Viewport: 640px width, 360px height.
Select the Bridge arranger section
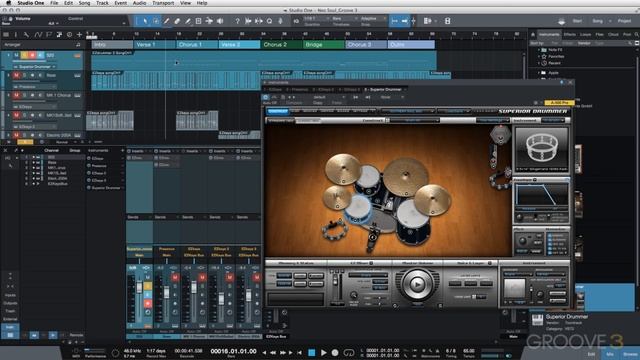[x=324, y=44]
